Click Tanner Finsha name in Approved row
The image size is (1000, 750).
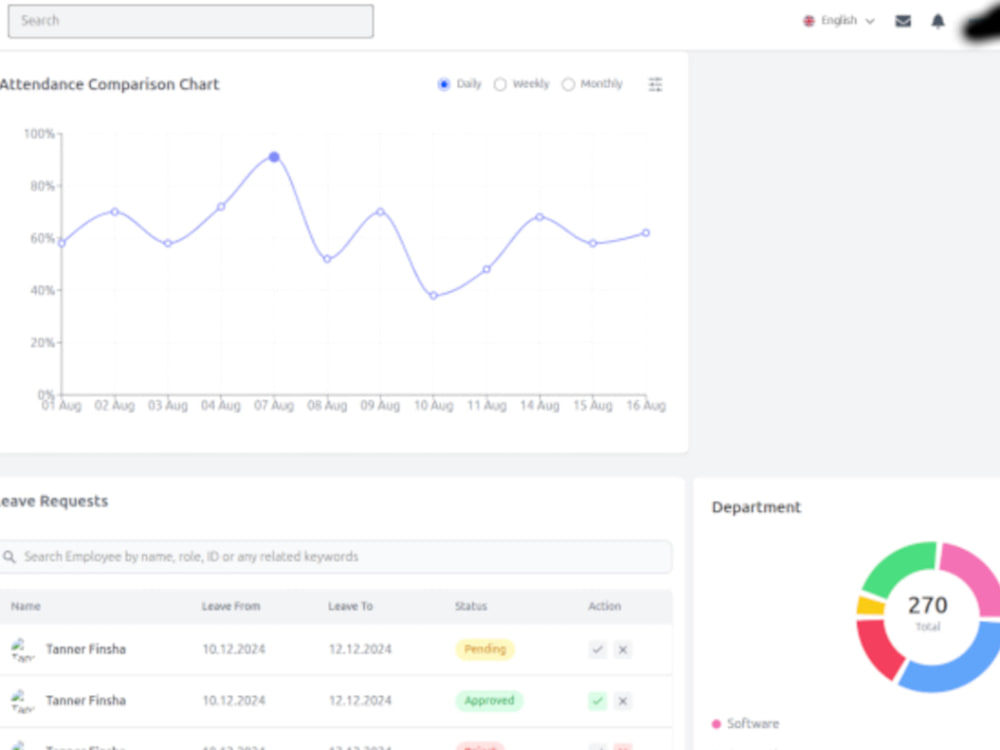(85, 701)
